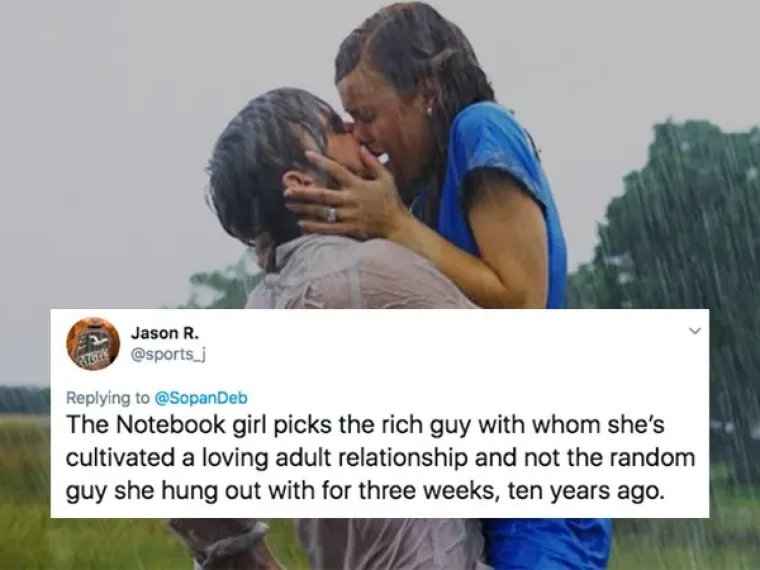Open the @sports_j handle
760x570 pixels.
coord(169,355)
